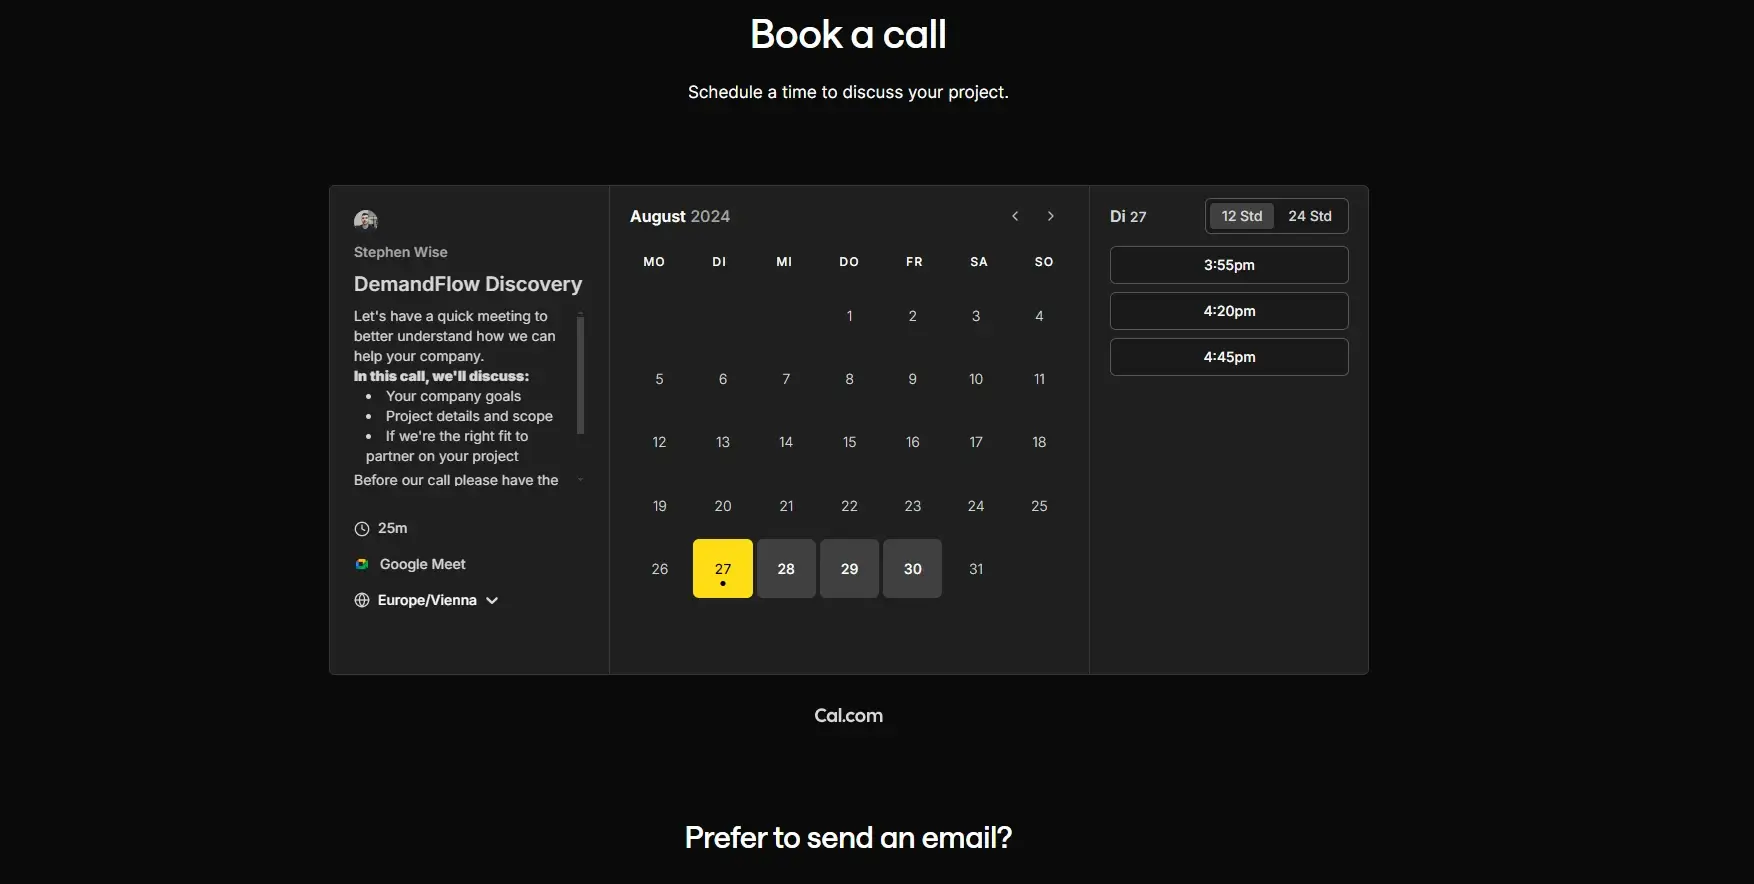The width and height of the screenshot is (1754, 884).
Task: Click day 5 in the calendar
Action: 659,379
